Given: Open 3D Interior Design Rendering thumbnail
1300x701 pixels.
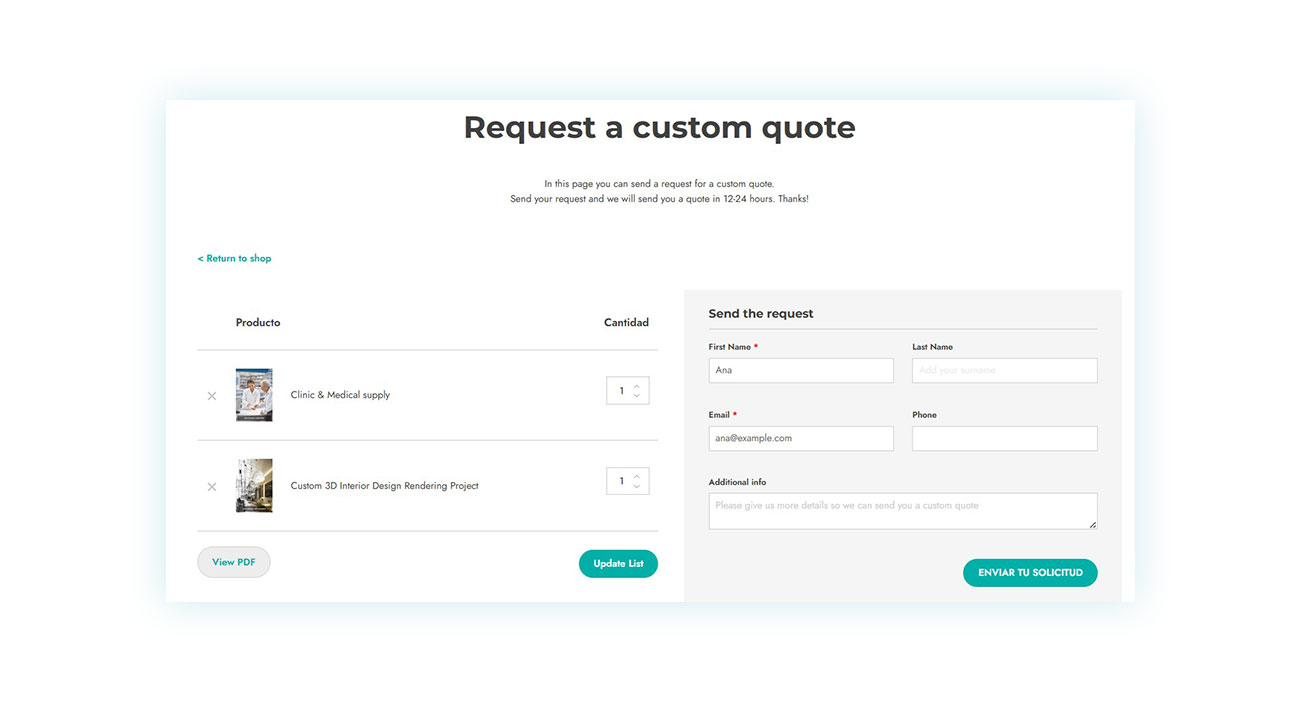Looking at the screenshot, I should coord(254,486).
